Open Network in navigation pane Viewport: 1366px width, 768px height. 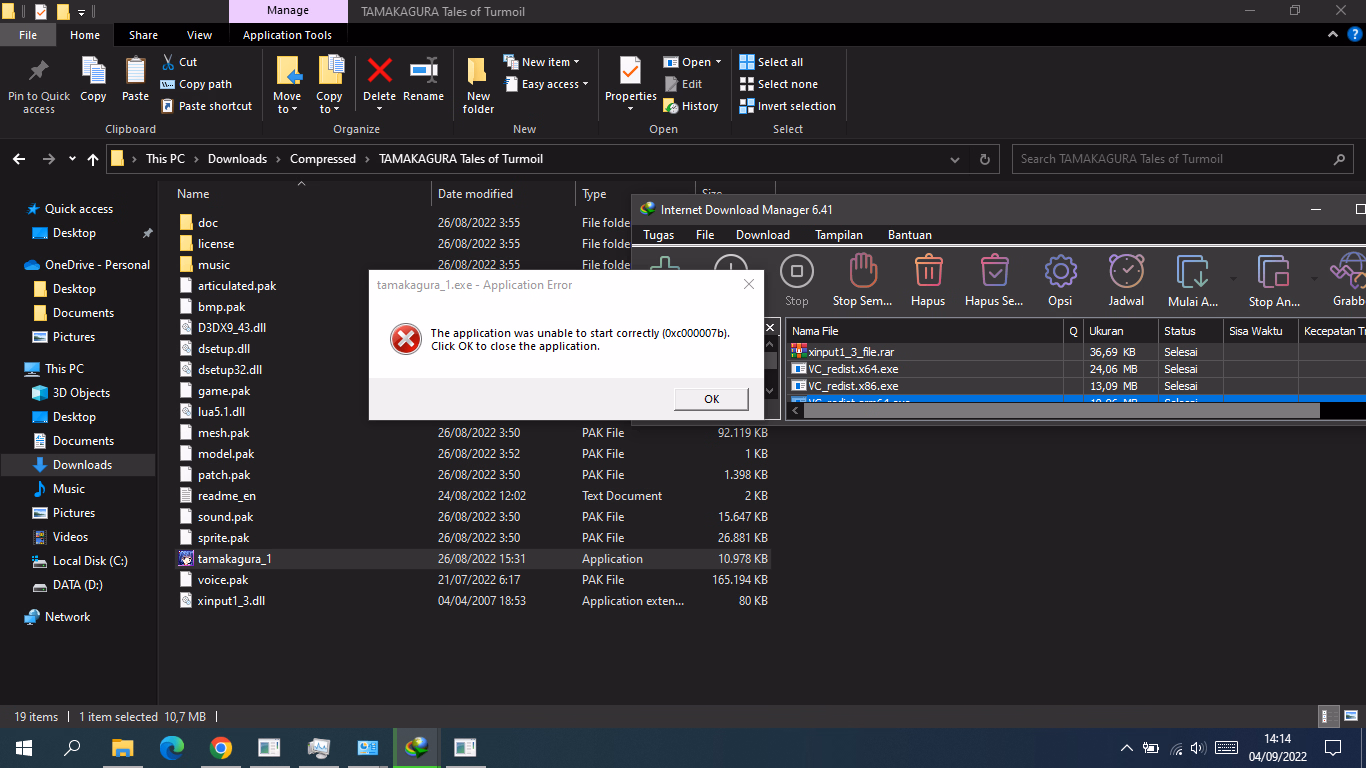67,617
